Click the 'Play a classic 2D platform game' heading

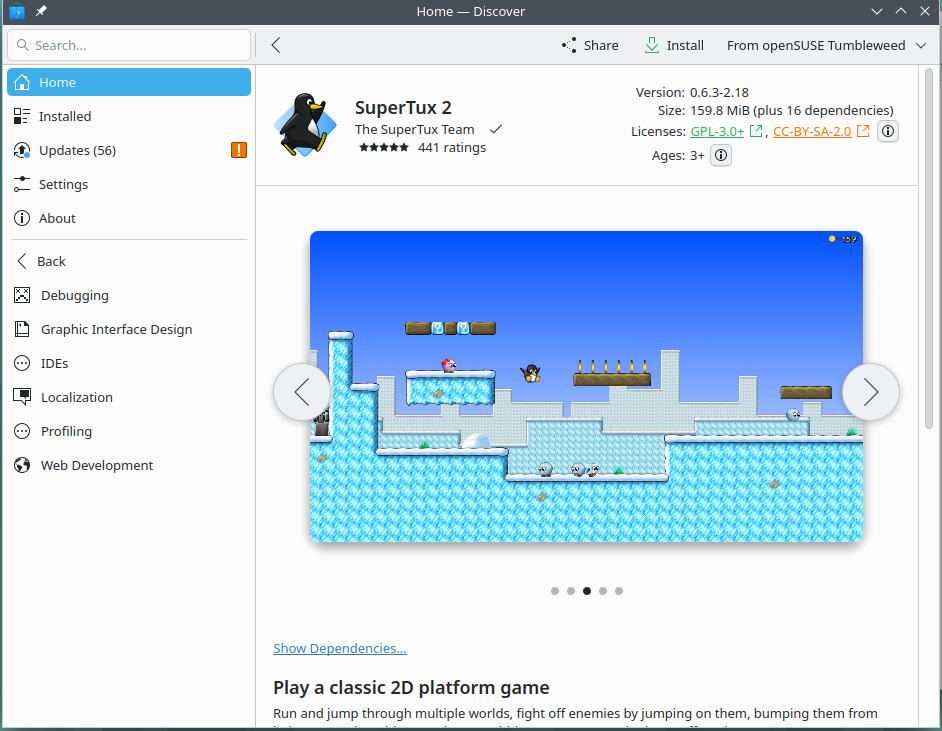click(411, 687)
